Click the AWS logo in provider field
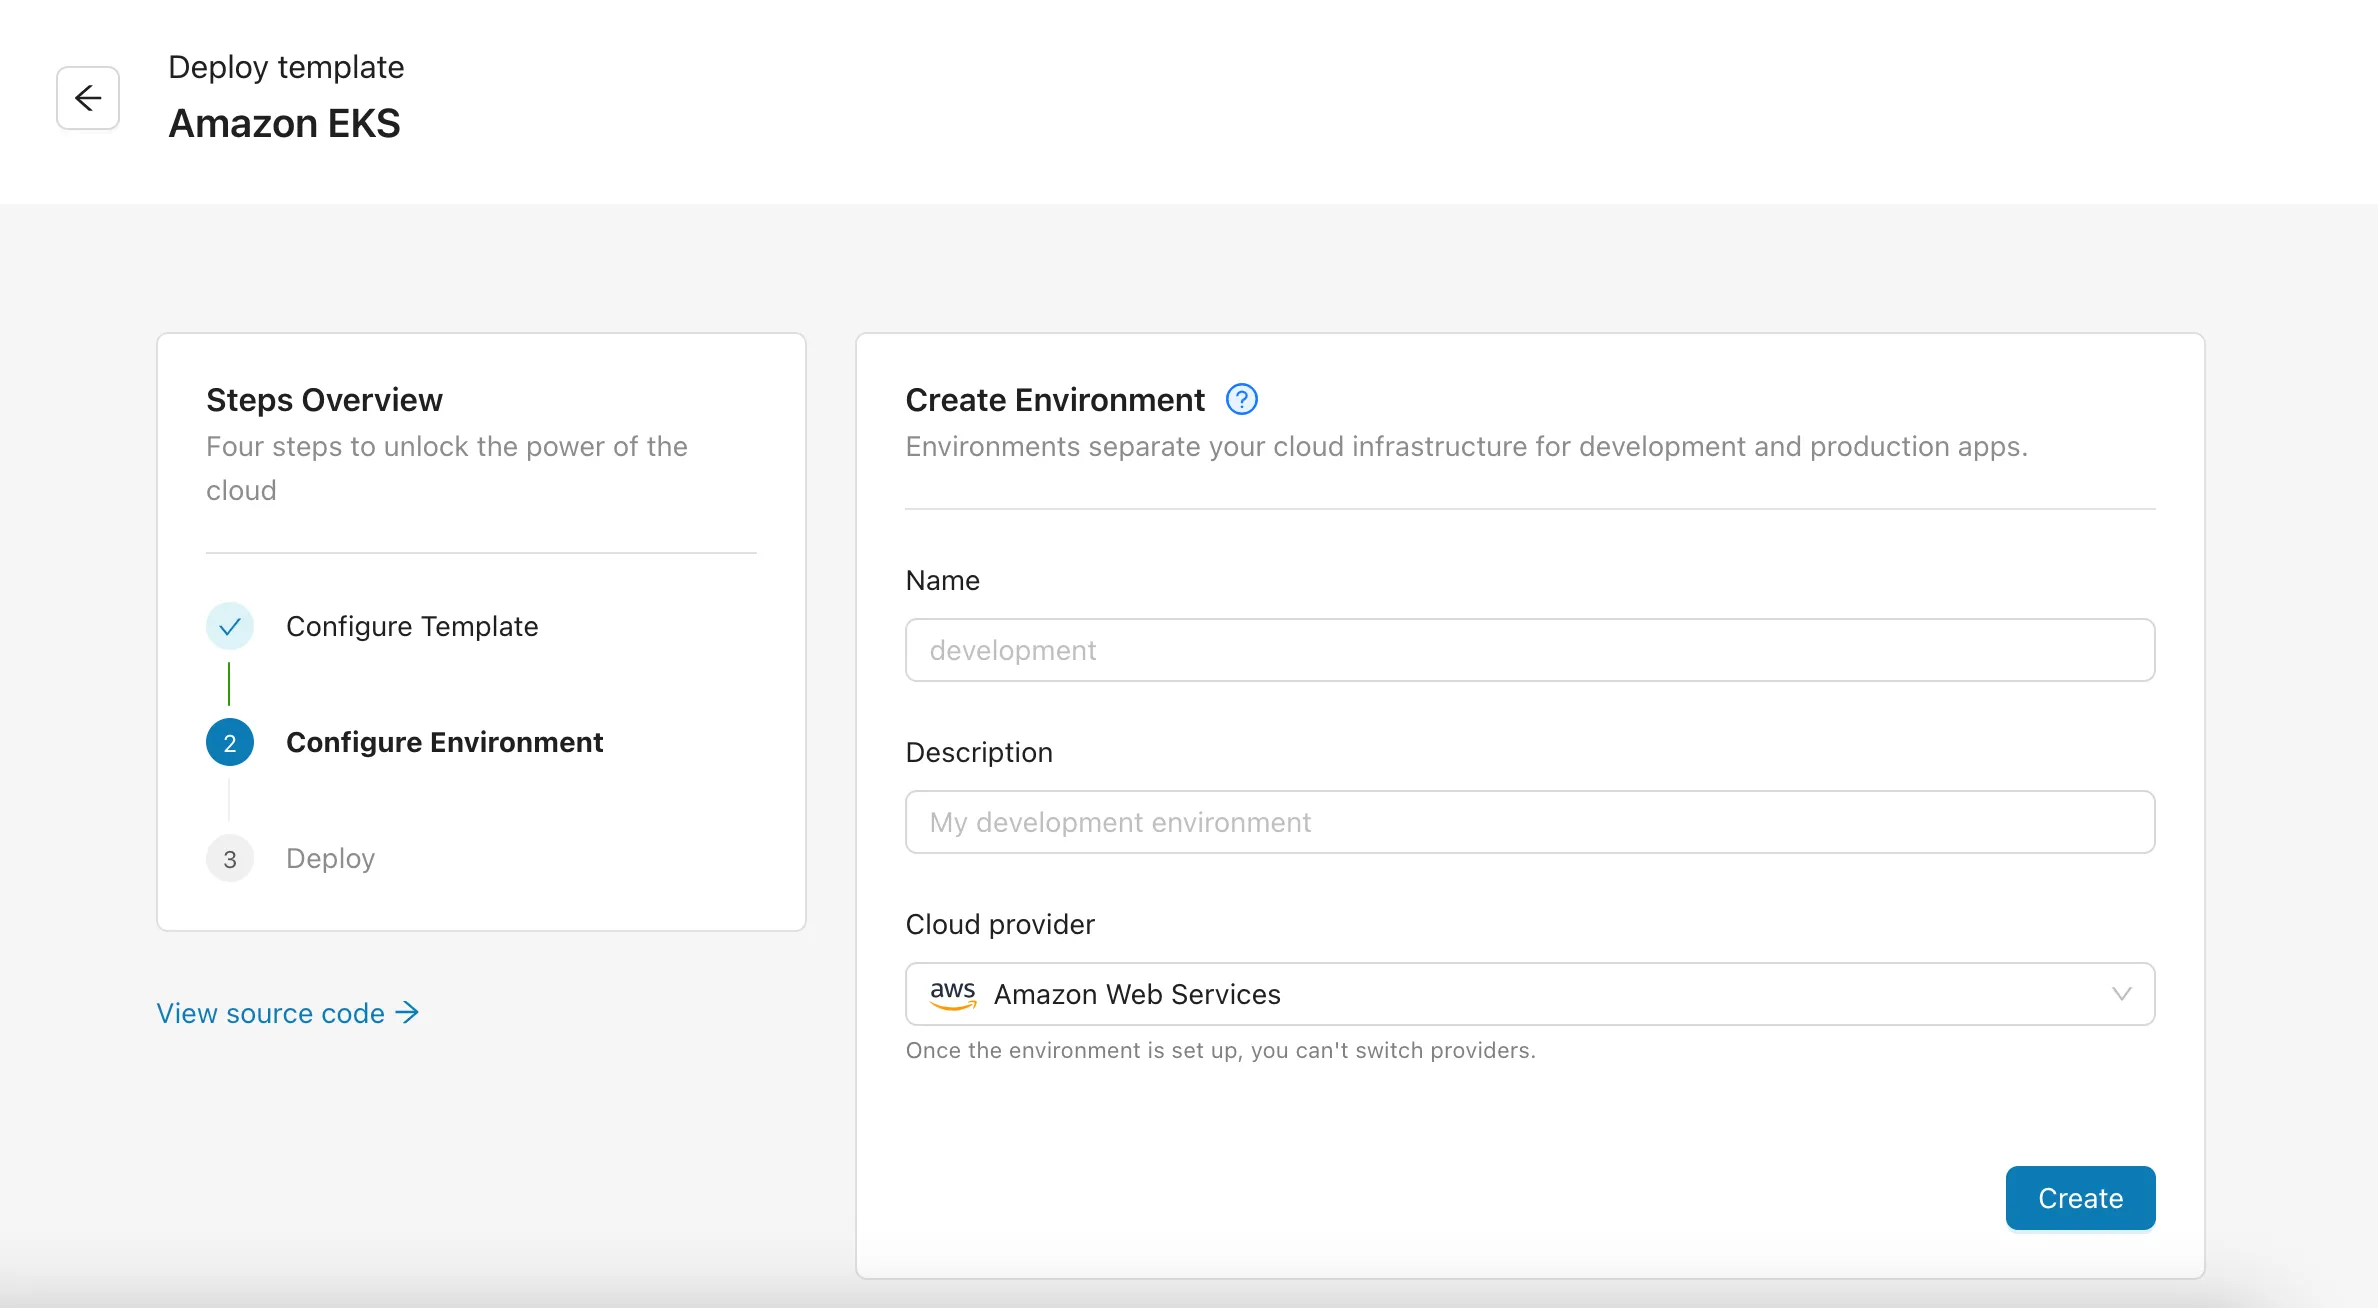 pyautogui.click(x=953, y=994)
